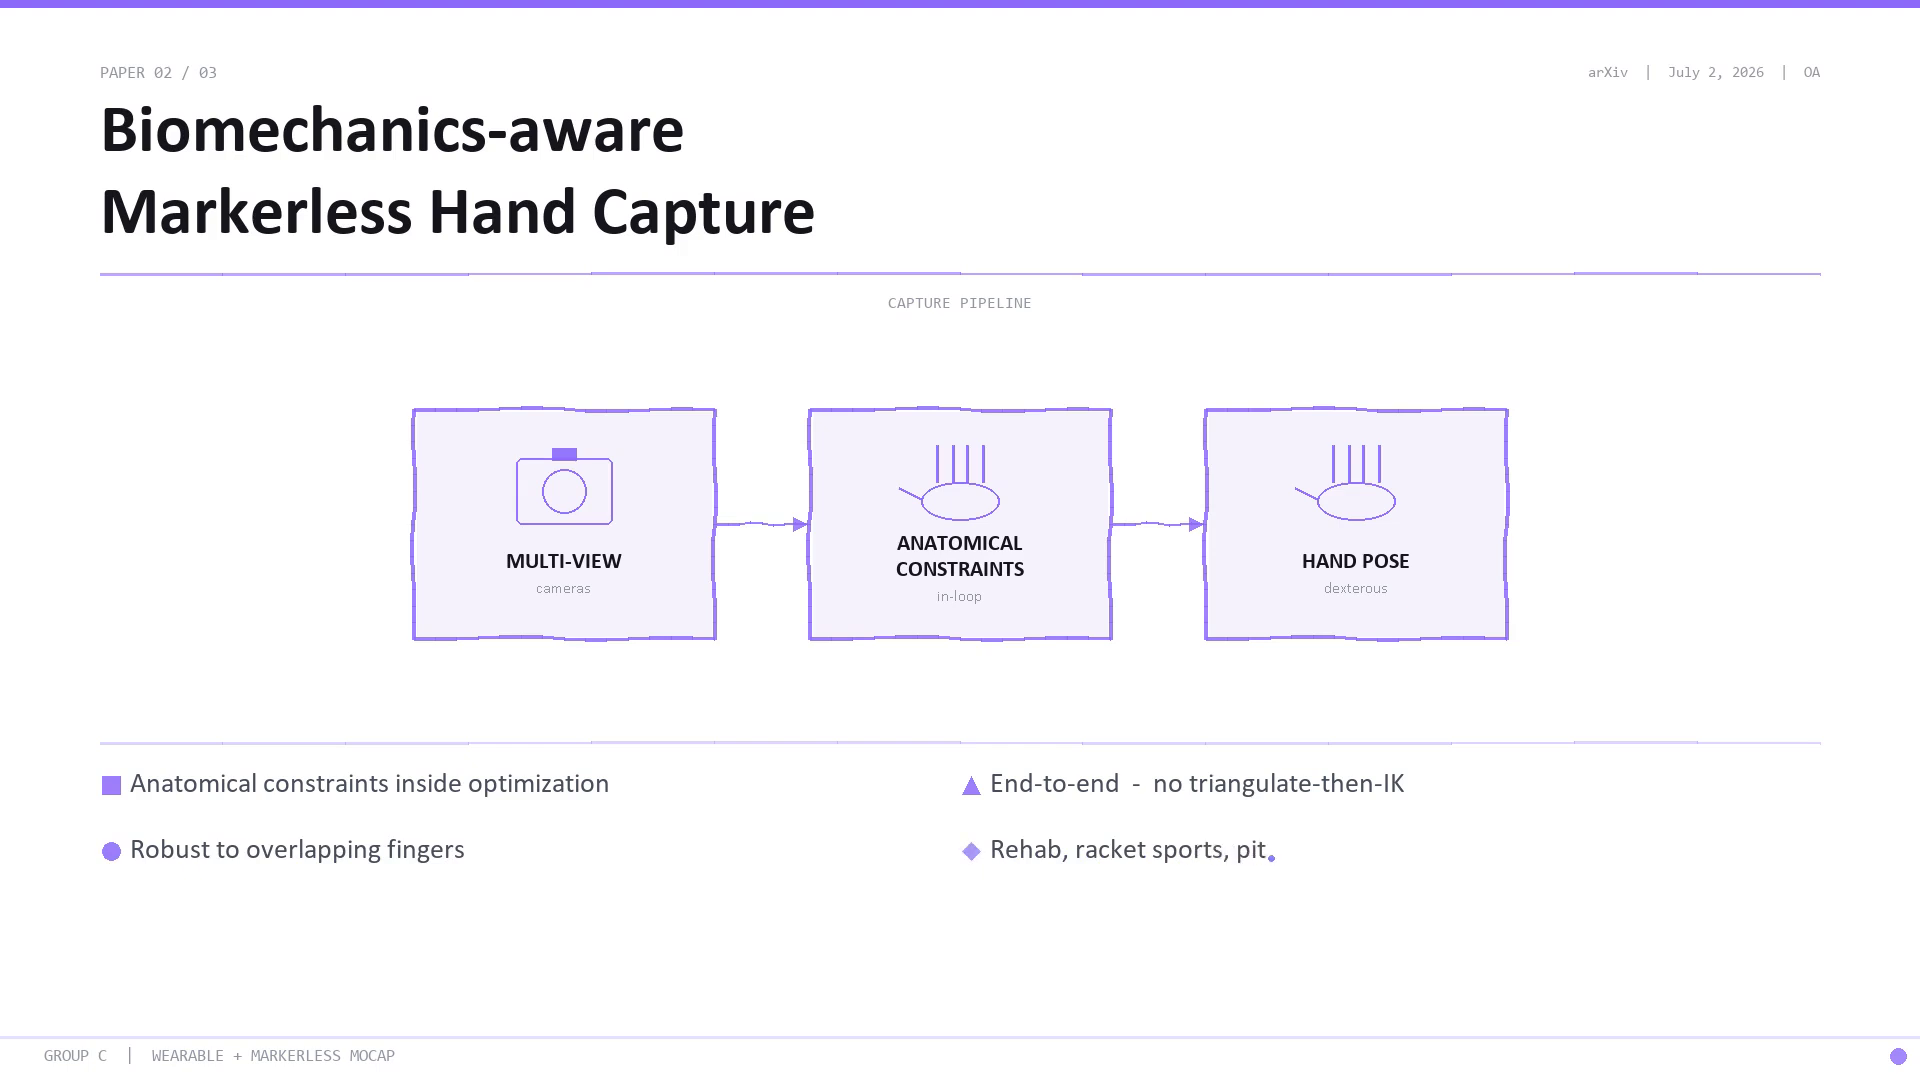Click the CAPTURE PIPELINE caption

(960, 303)
